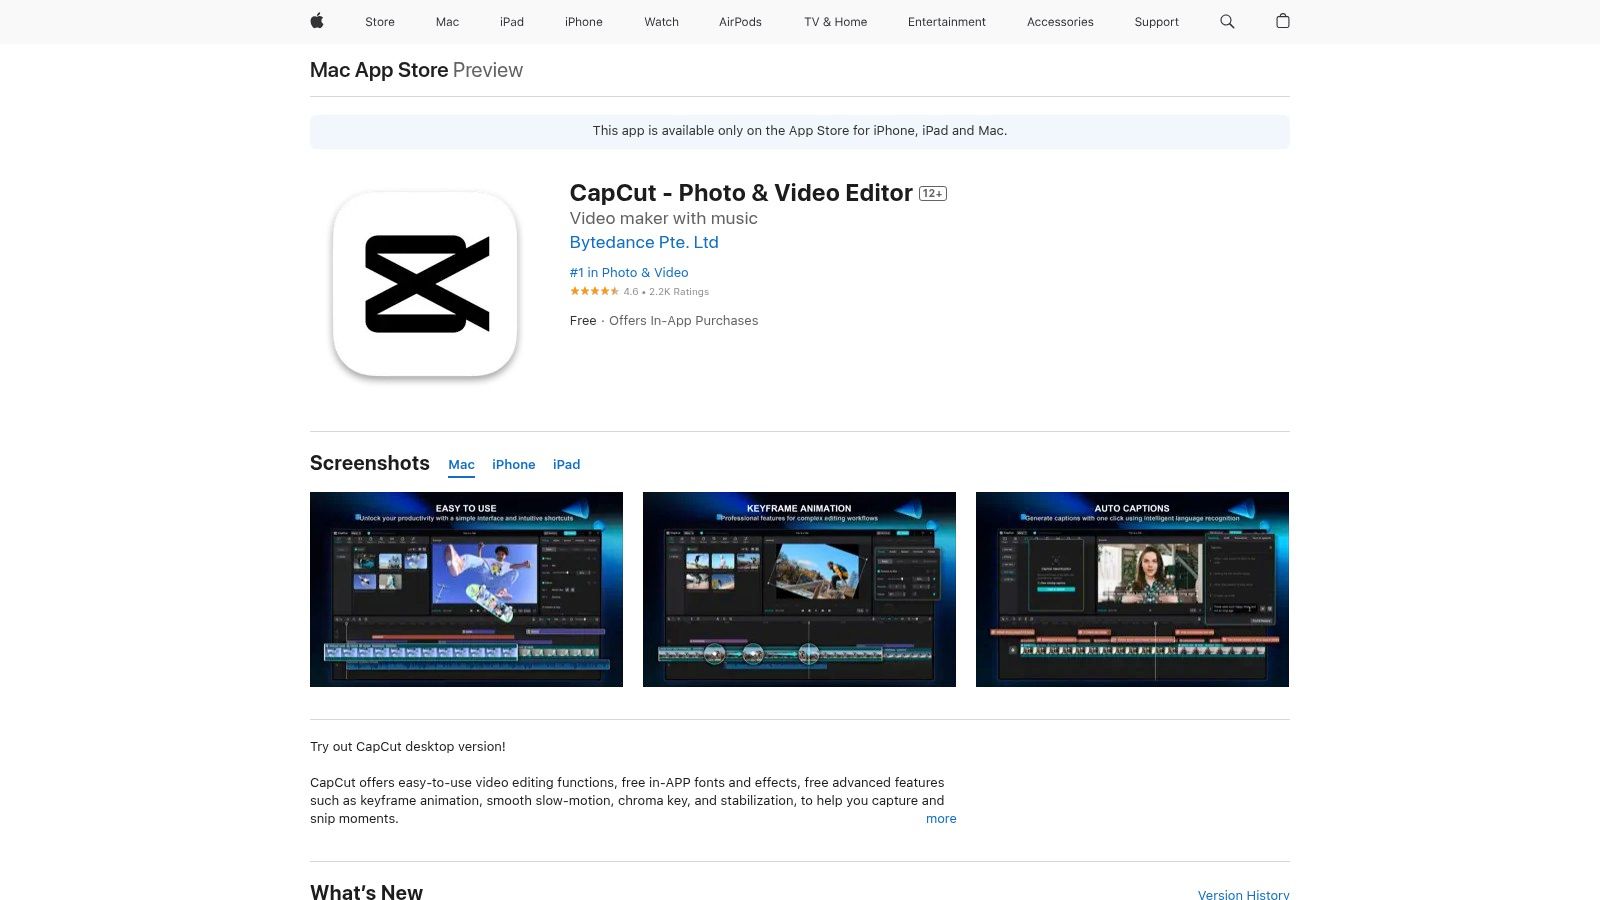This screenshot has height=900, width=1600.
Task: Click the Apple logo icon
Action: (x=317, y=21)
